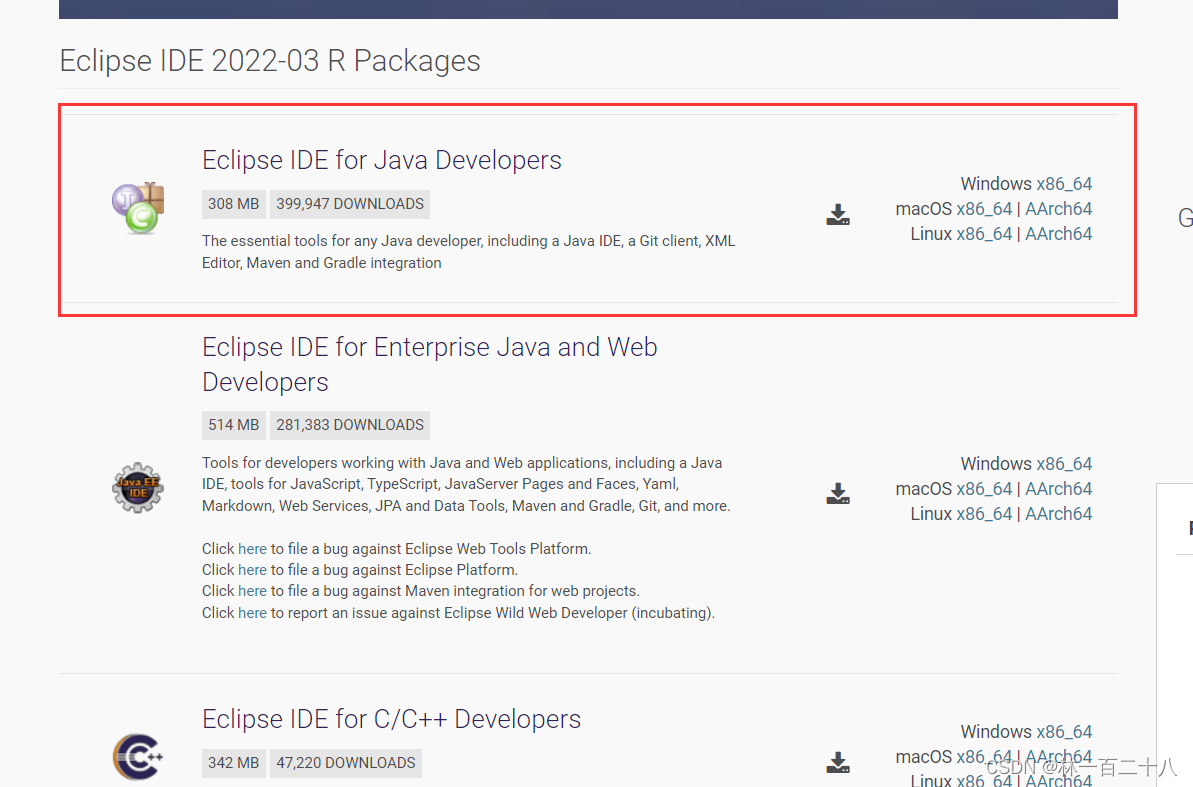This screenshot has width=1193, height=787.
Task: Open the Eclipse IDE for Java Developers title
Action: pos(382,161)
